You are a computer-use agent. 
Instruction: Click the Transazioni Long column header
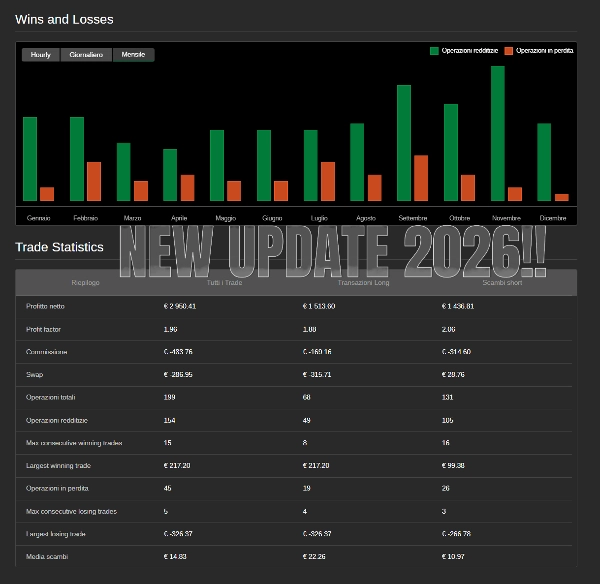tap(362, 283)
